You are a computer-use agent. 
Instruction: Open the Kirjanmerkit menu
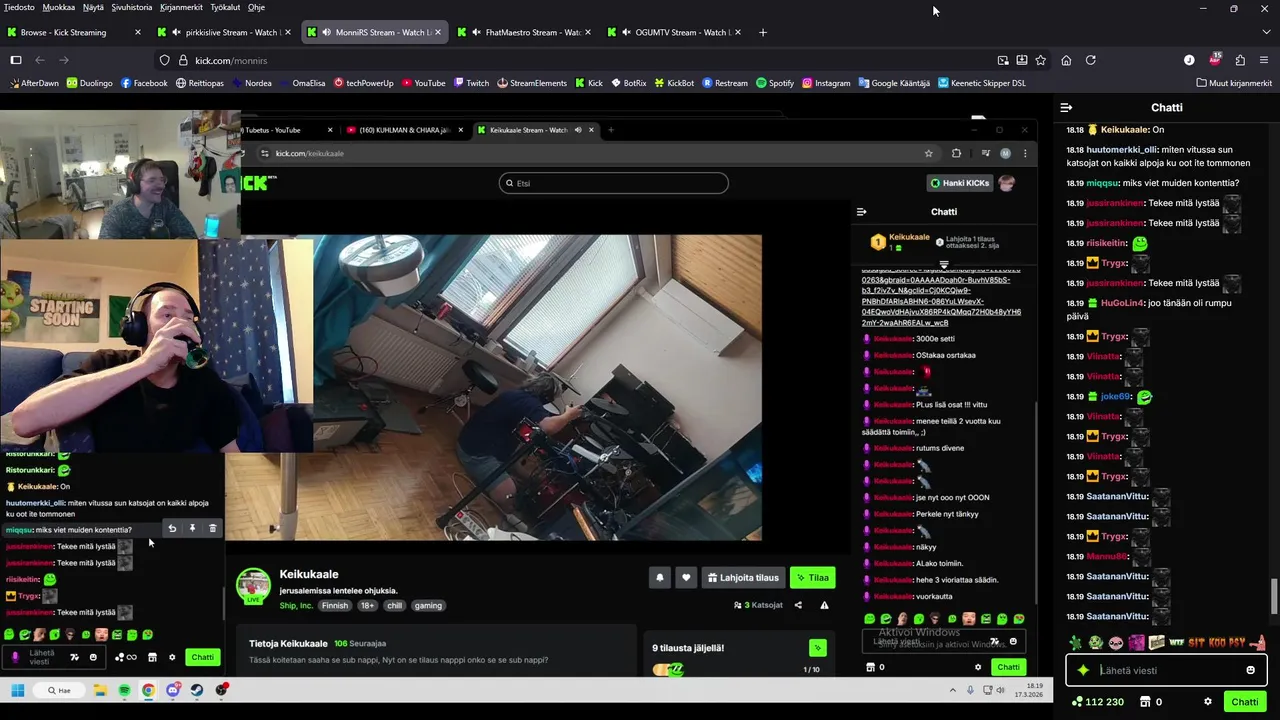click(x=181, y=7)
